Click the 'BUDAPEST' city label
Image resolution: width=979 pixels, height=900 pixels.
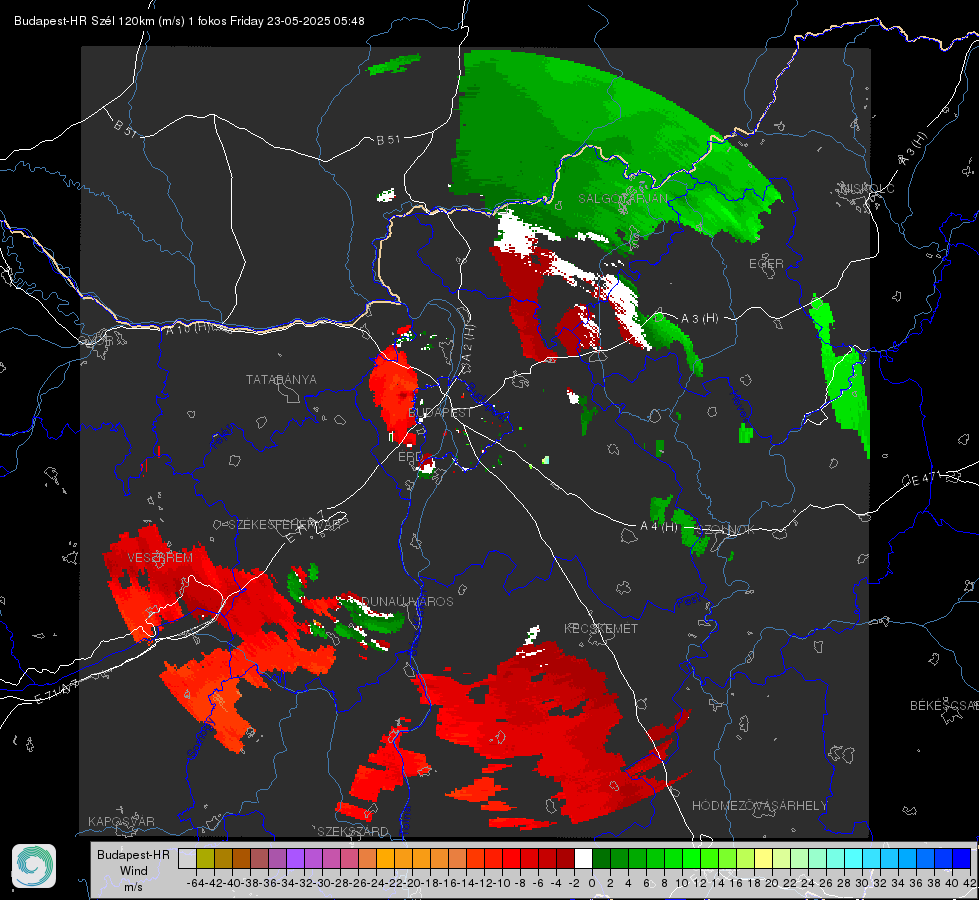[441, 413]
